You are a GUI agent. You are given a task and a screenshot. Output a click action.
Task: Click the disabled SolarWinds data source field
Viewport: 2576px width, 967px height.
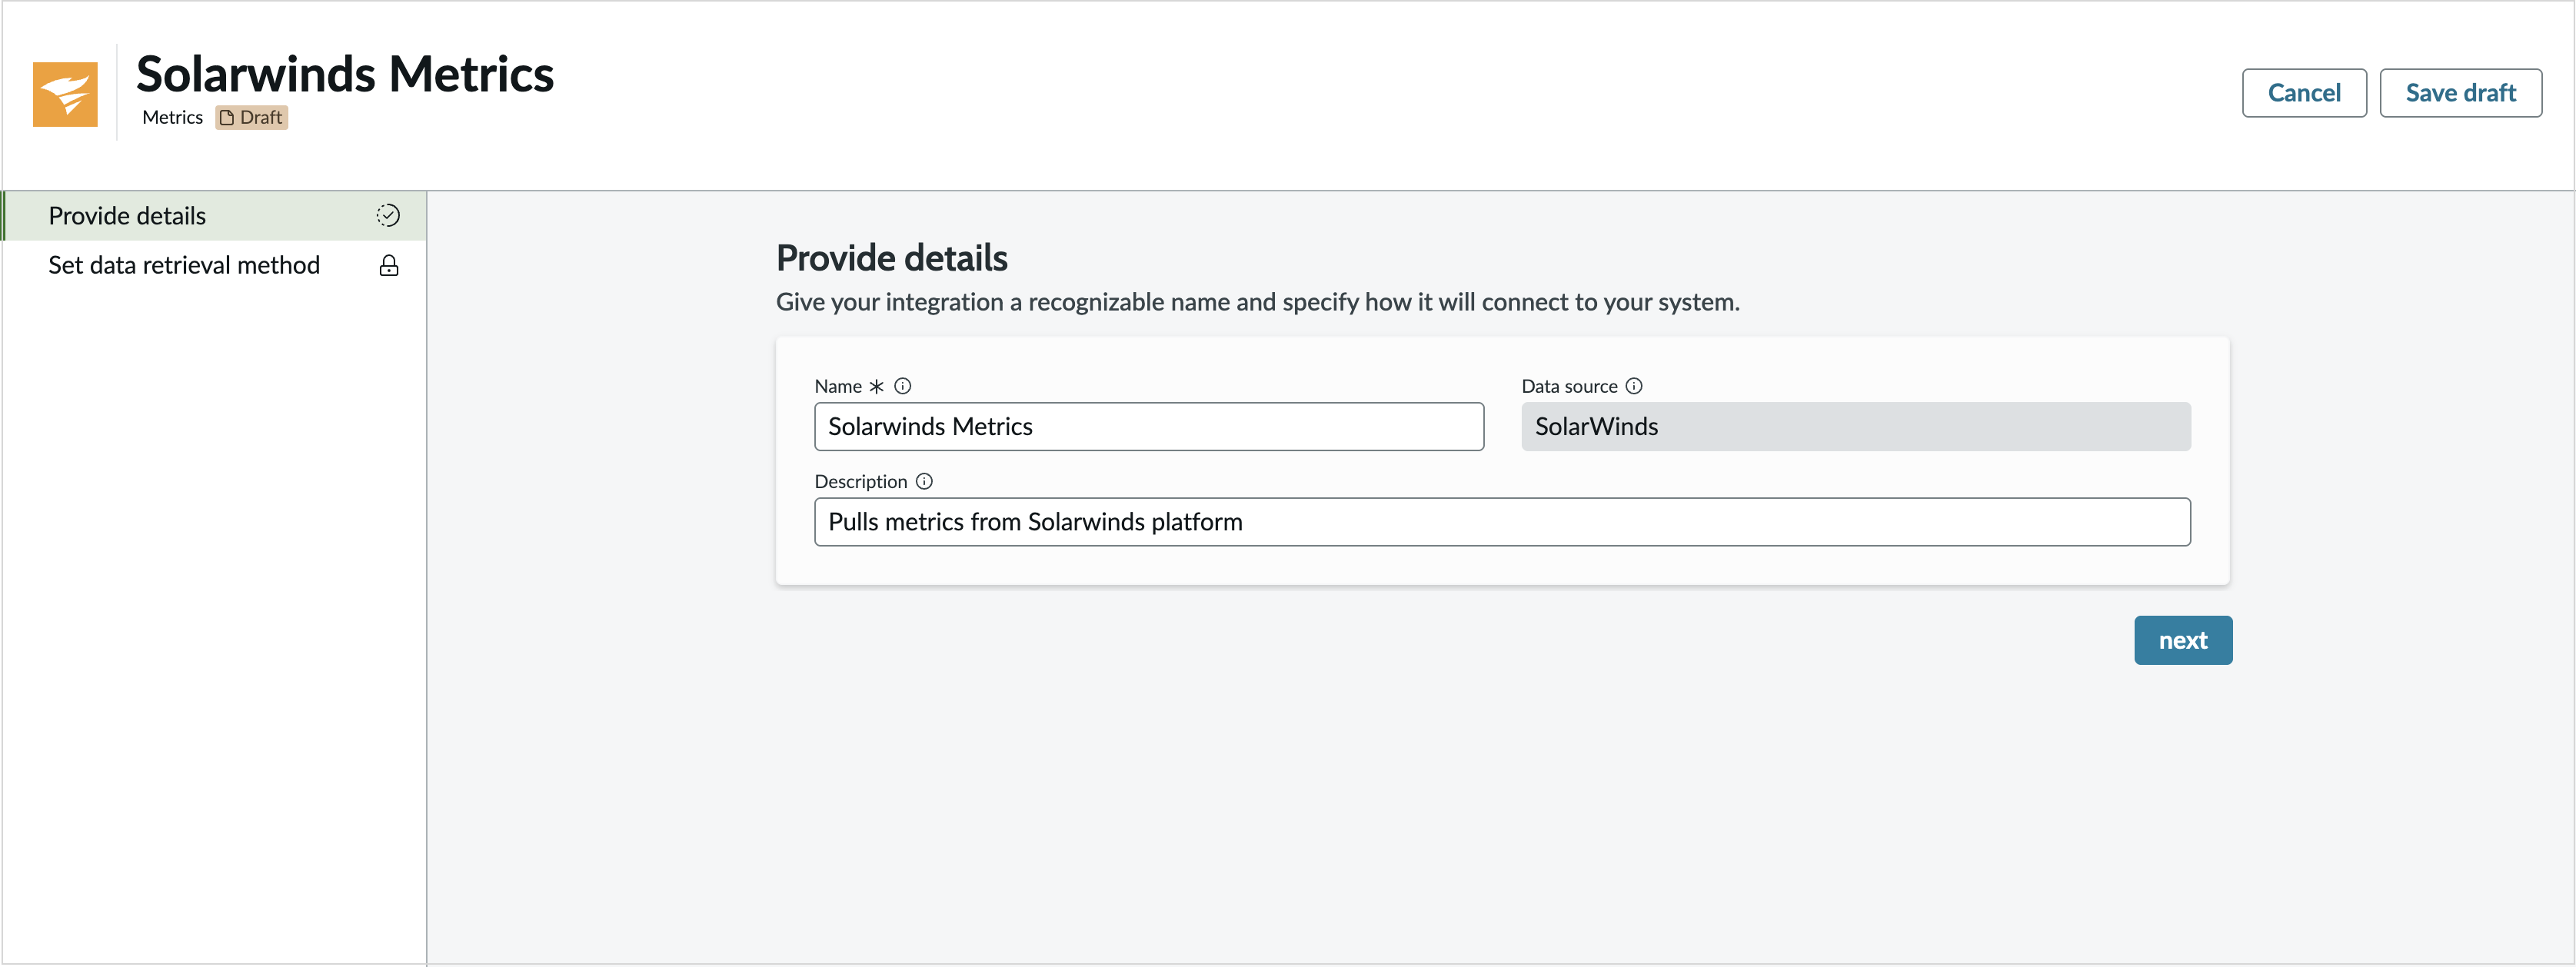click(x=1856, y=427)
